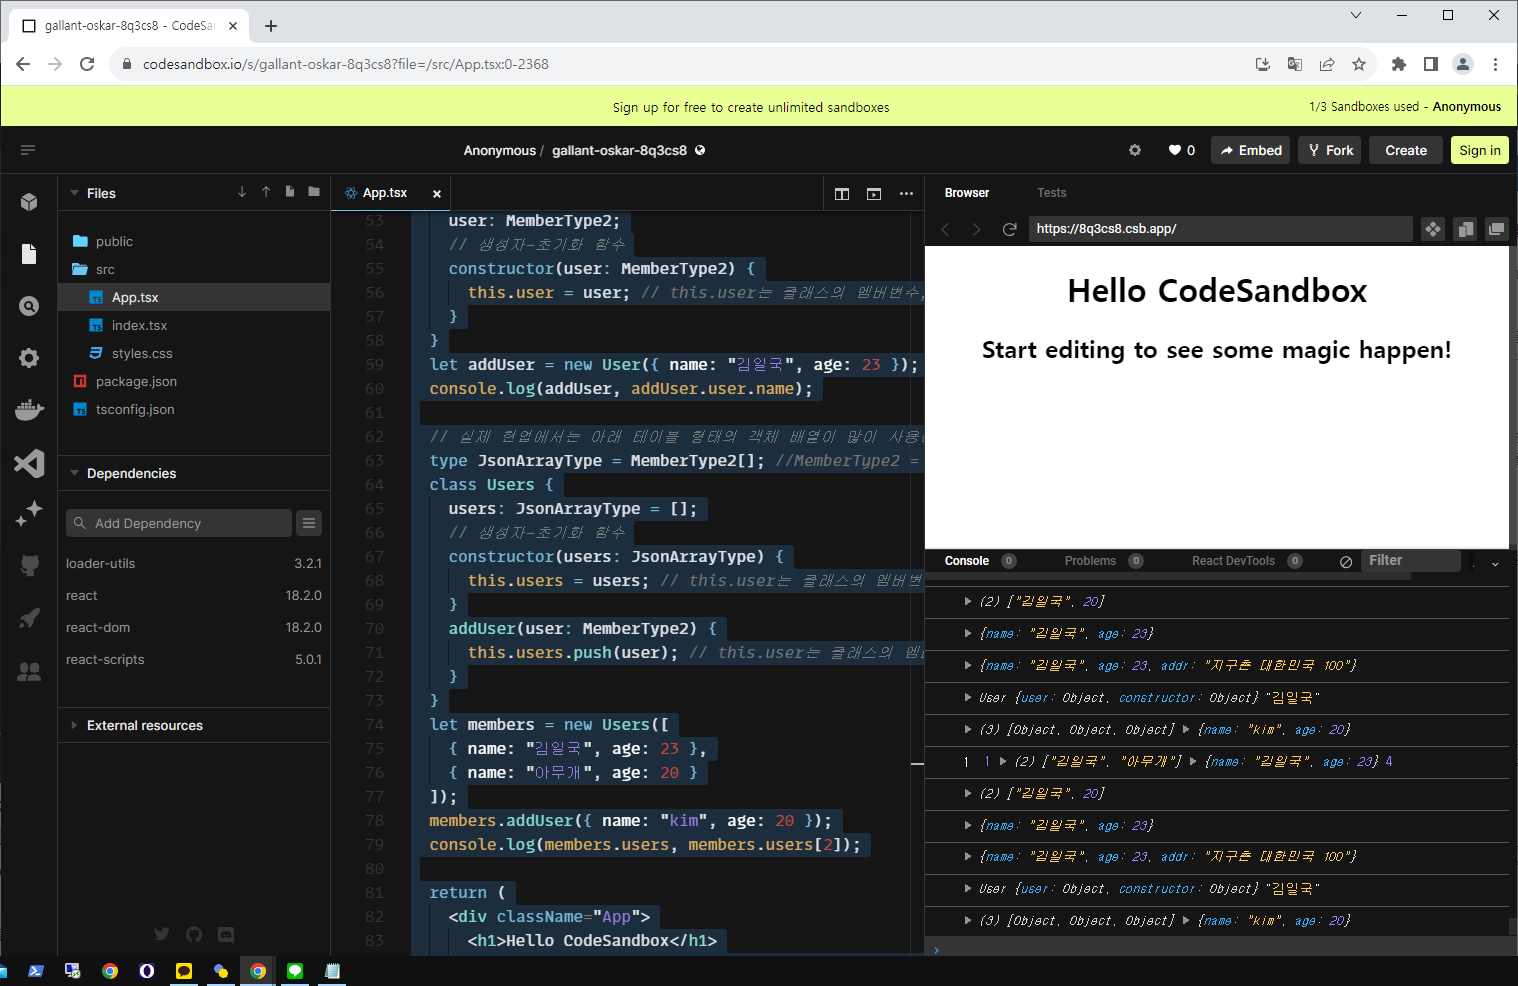Open the React DevTools tab
The image size is (1518, 986).
click(x=1233, y=561)
